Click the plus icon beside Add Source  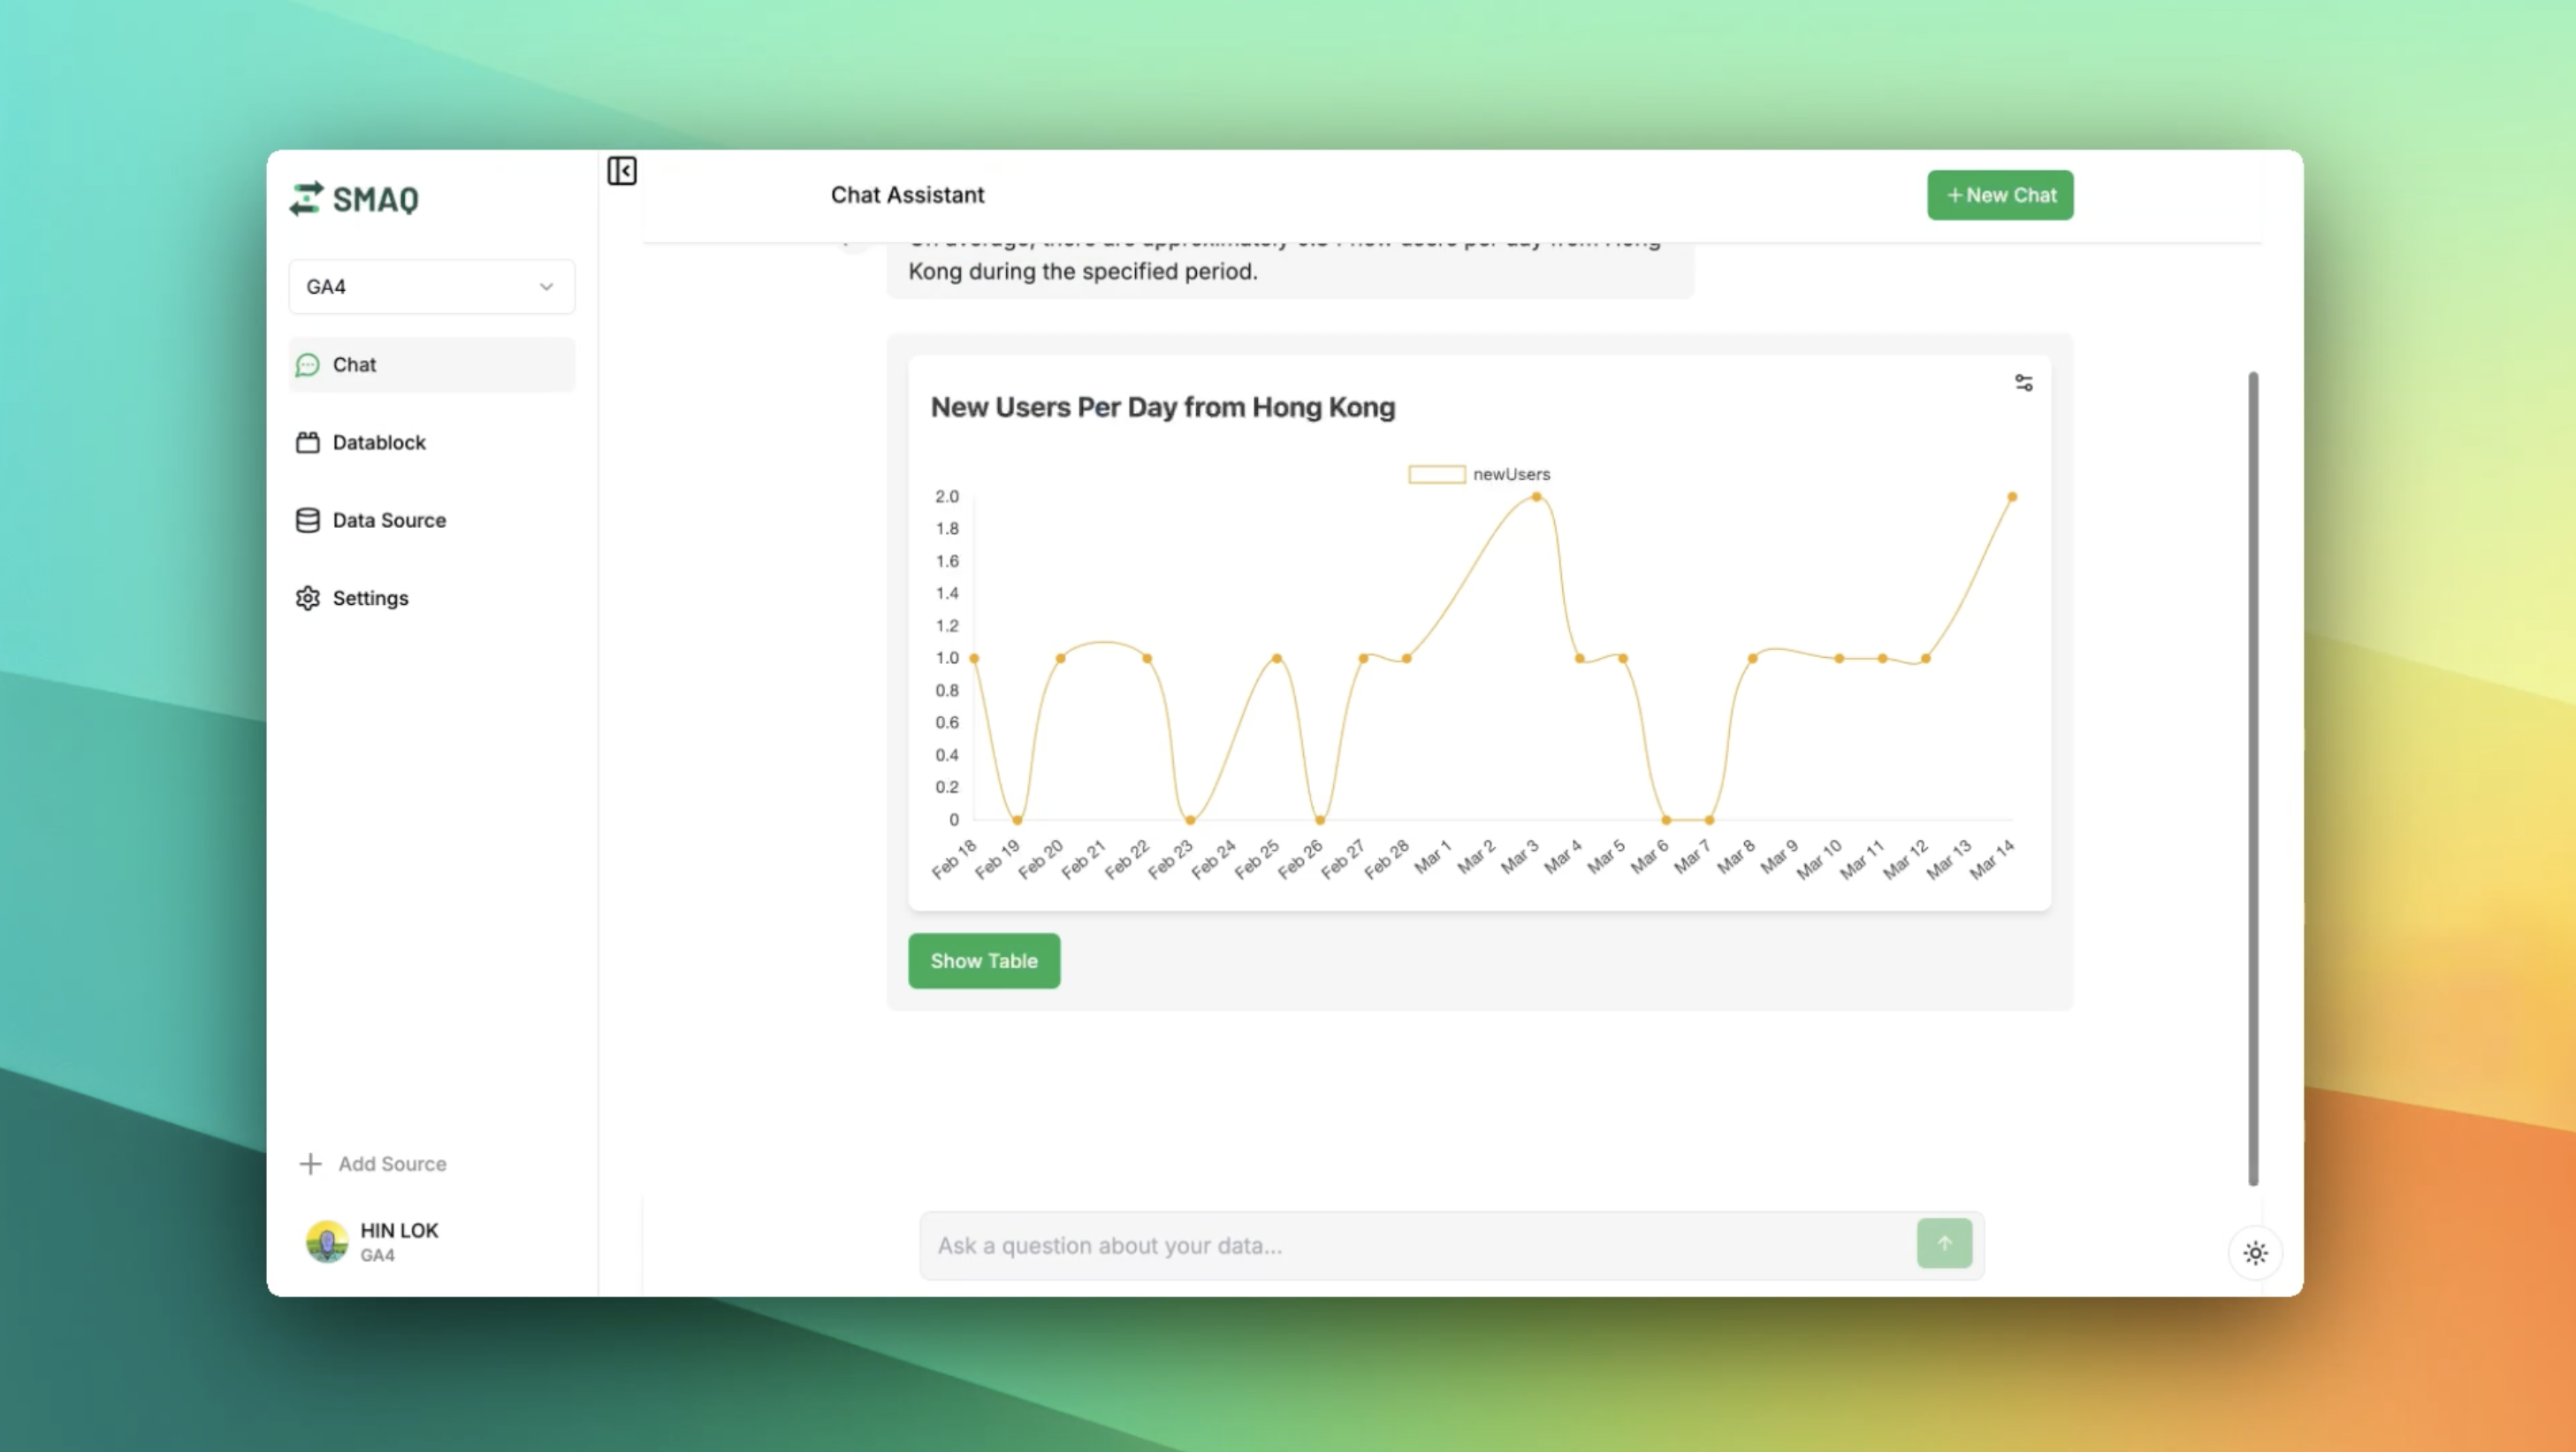(310, 1164)
